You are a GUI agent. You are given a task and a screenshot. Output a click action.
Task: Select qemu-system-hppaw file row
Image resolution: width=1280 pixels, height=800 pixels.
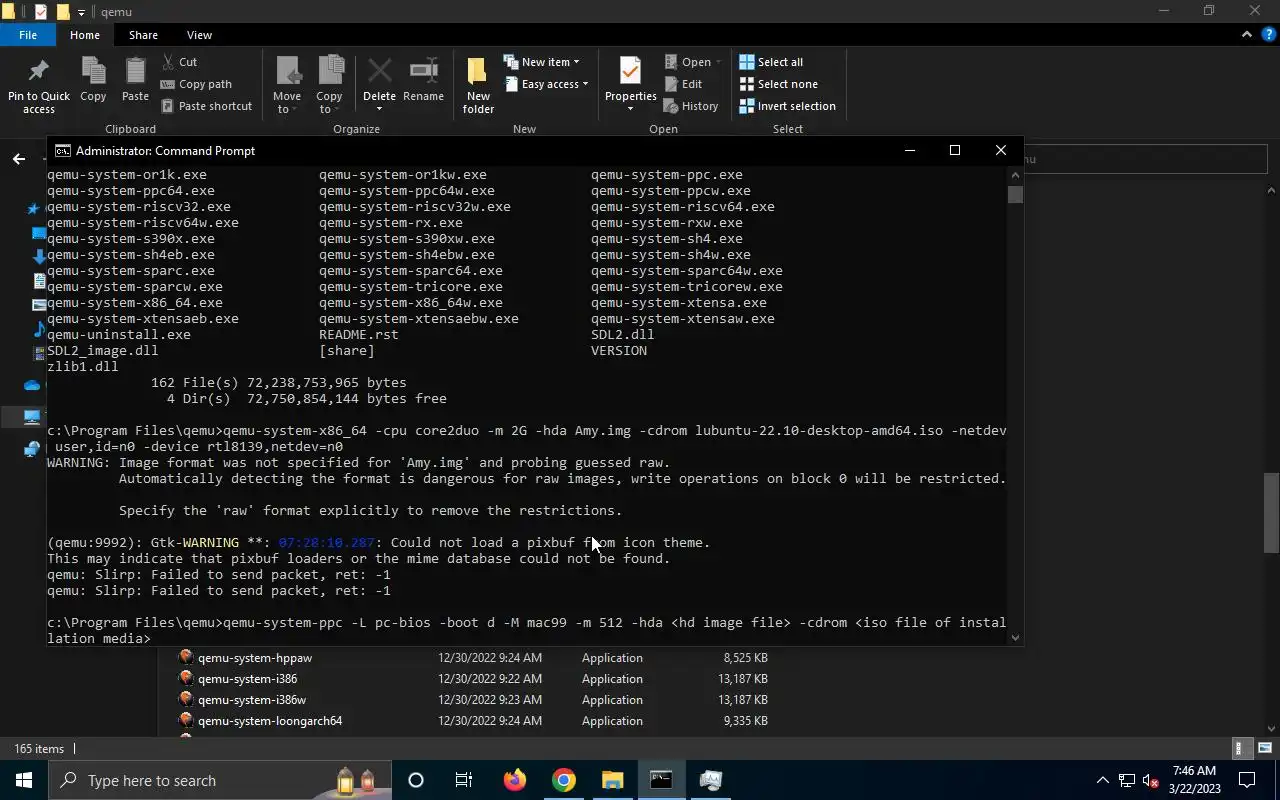click(x=472, y=658)
